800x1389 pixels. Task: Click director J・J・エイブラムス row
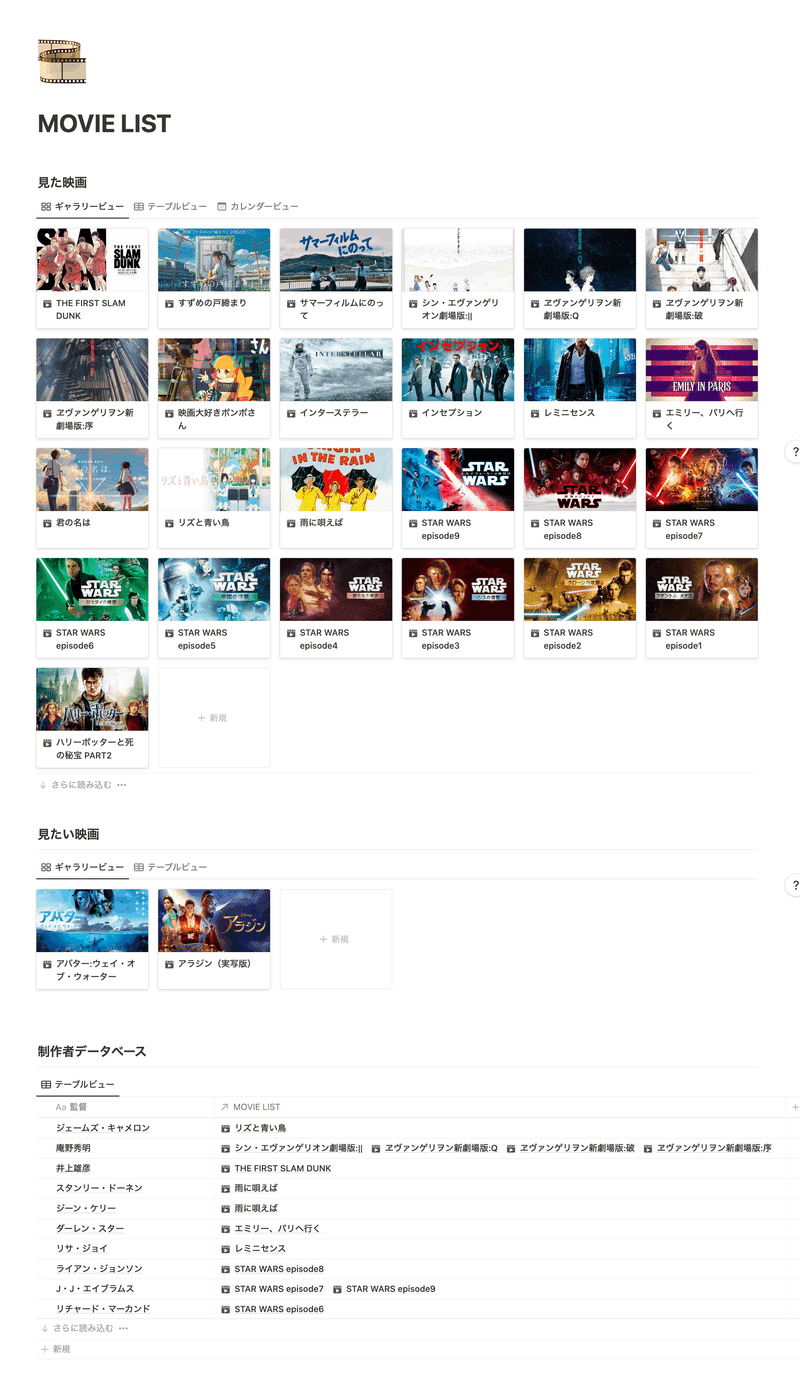(x=95, y=1289)
